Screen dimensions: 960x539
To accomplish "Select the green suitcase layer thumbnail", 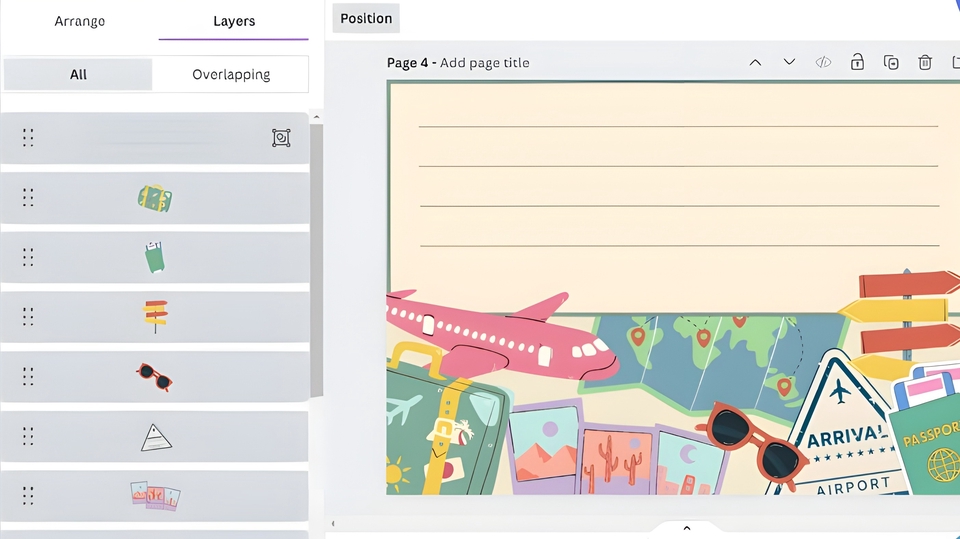I will (x=155, y=198).
